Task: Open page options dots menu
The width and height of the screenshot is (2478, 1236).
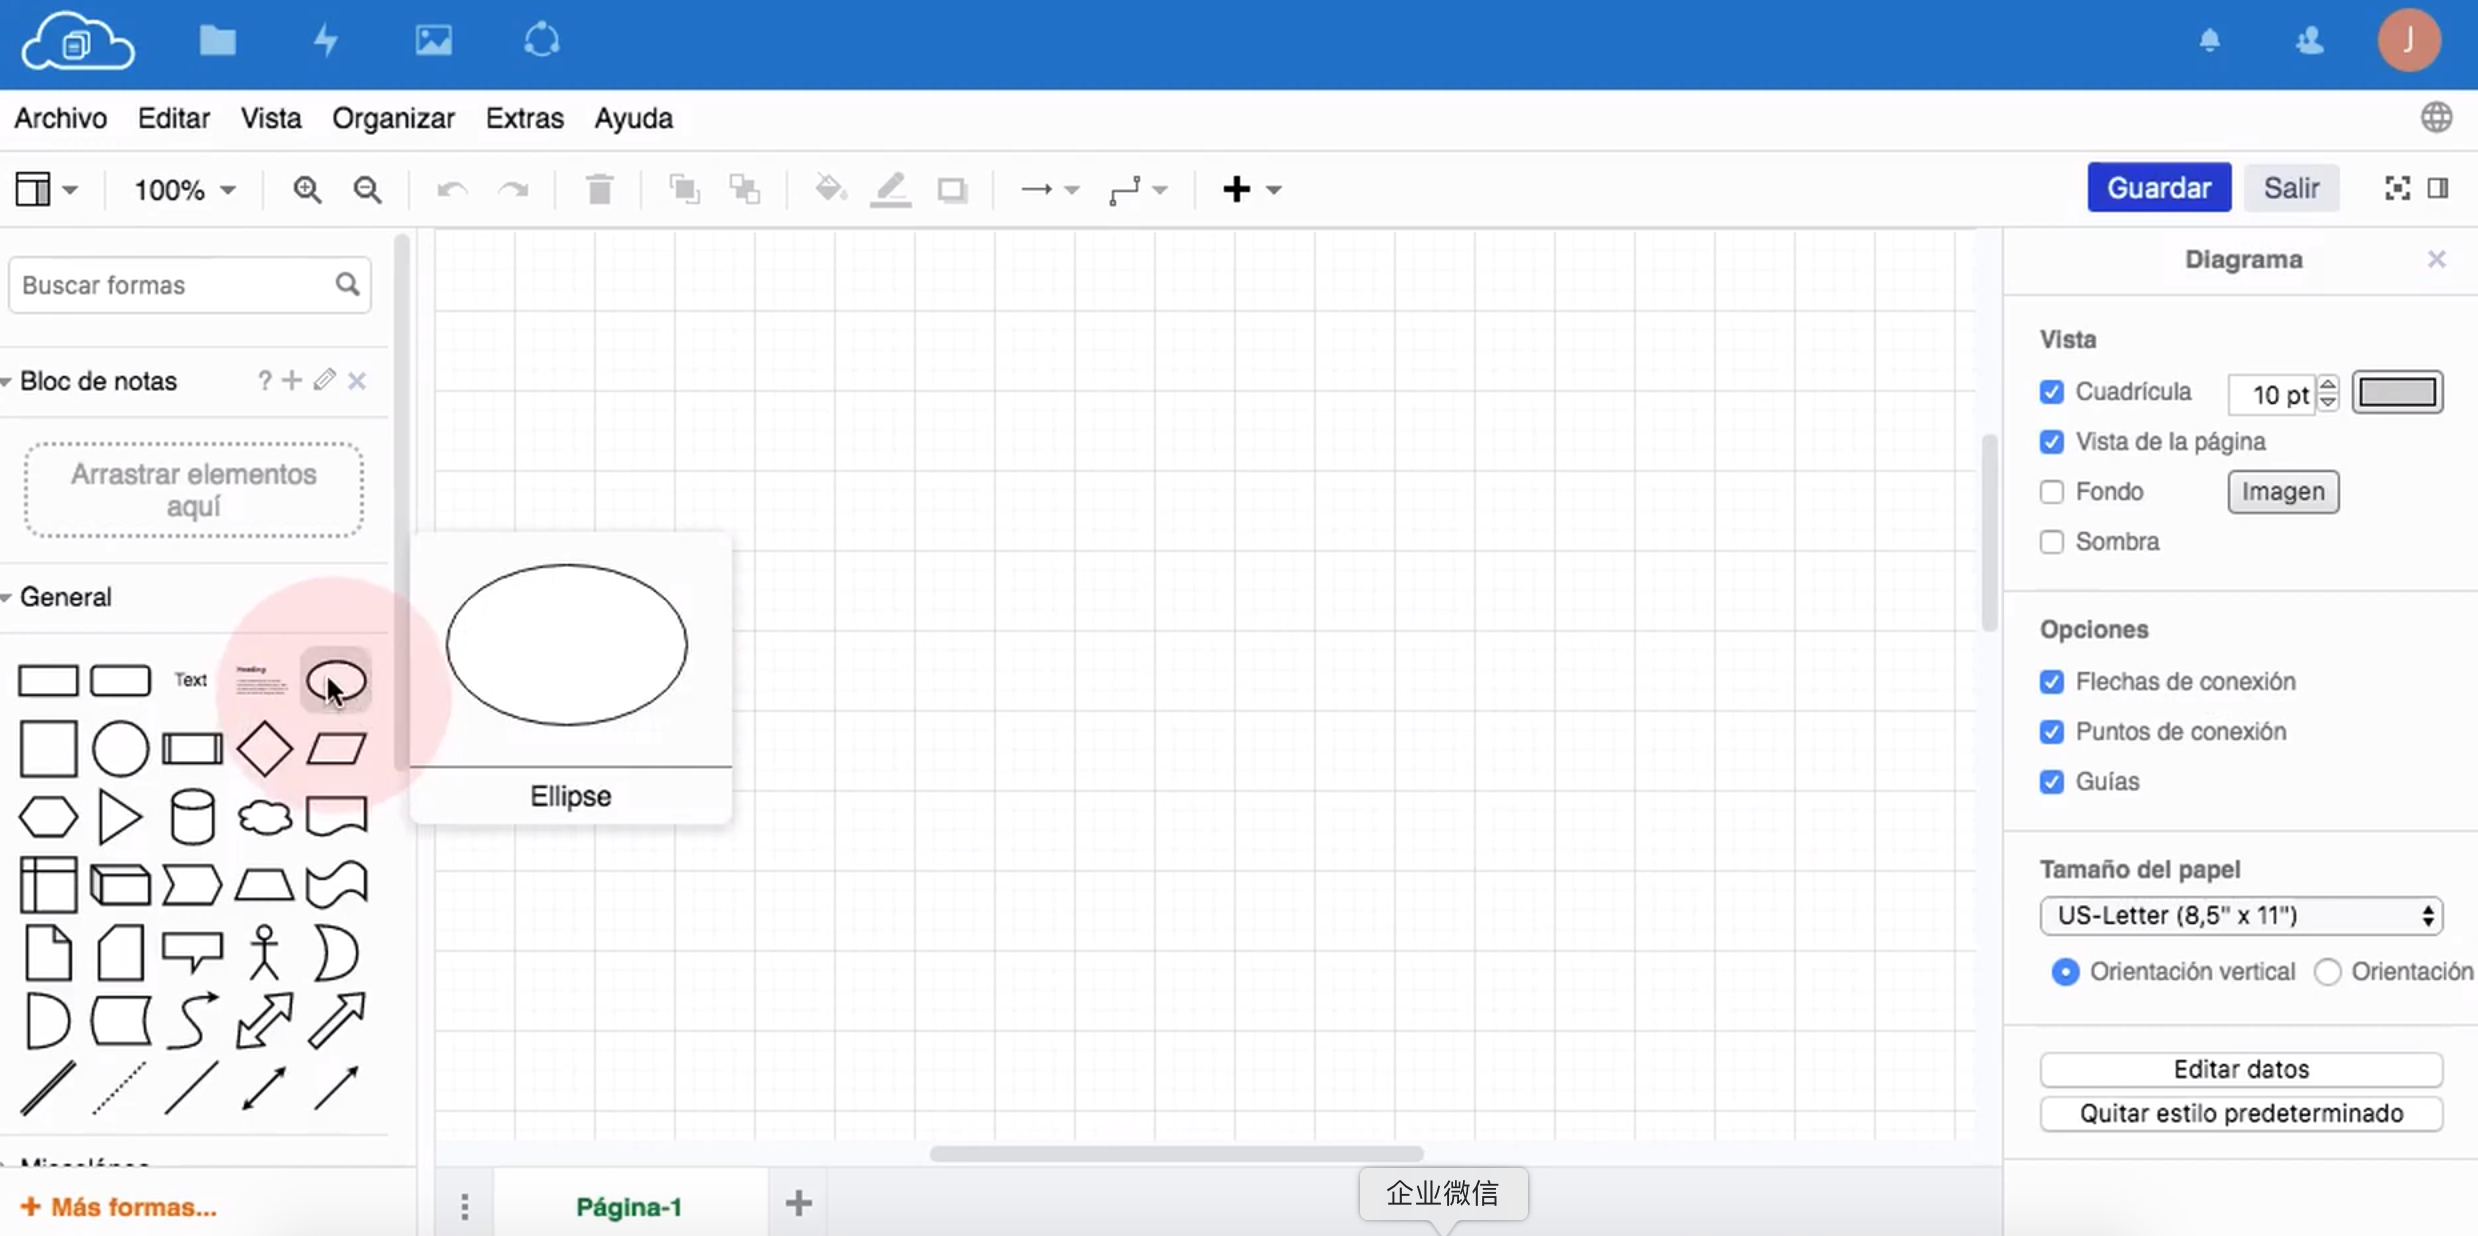Action: [x=464, y=1207]
